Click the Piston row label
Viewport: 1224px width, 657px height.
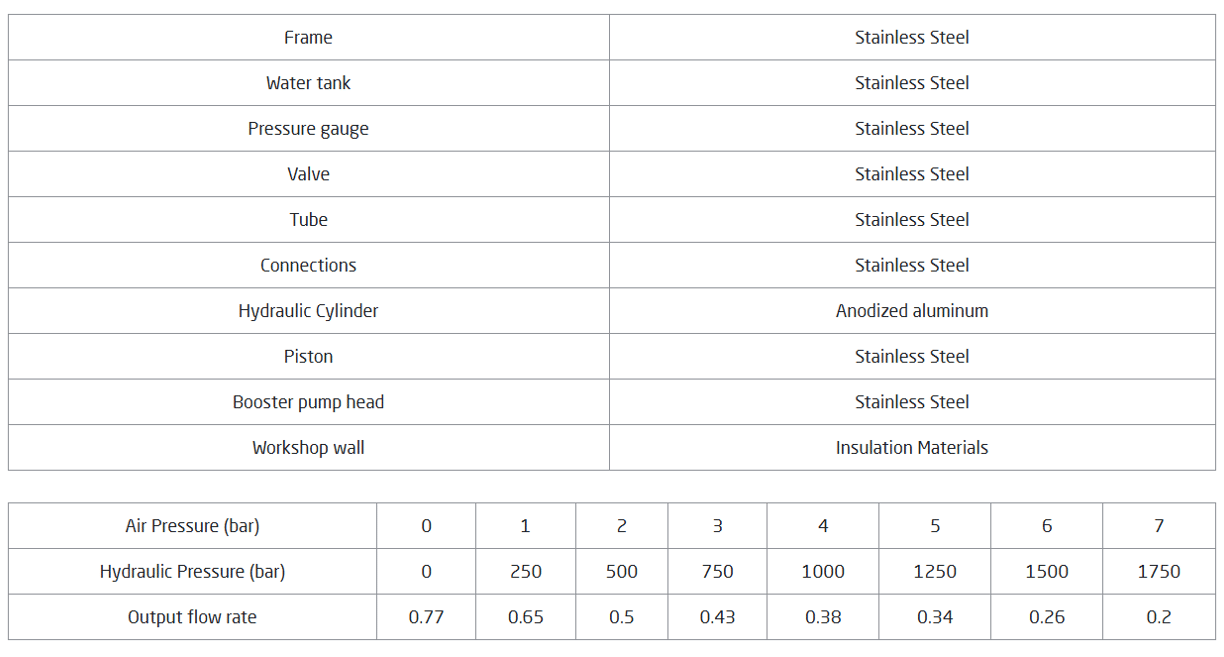click(x=308, y=357)
